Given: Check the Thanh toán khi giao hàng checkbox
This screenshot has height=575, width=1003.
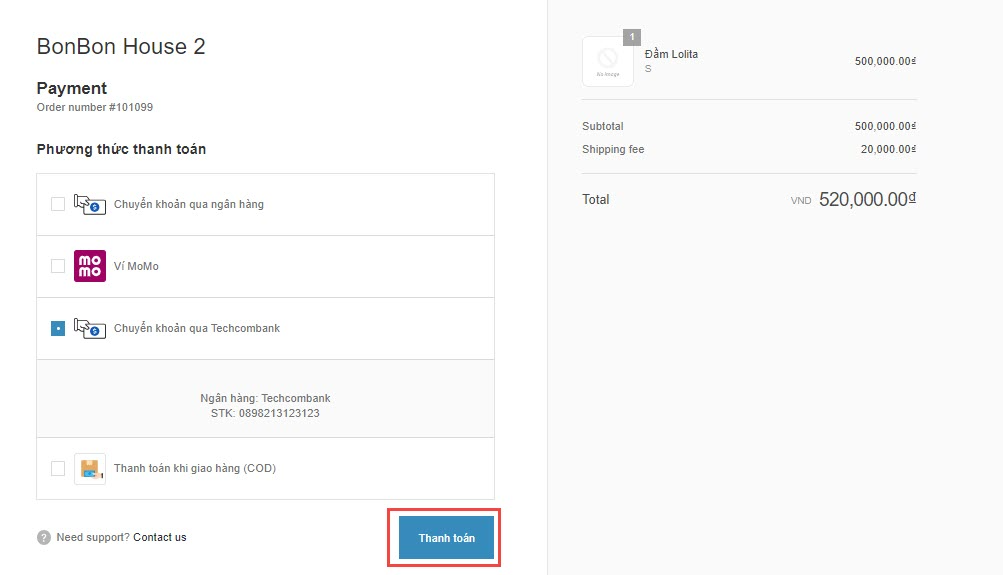Looking at the screenshot, I should (x=58, y=468).
